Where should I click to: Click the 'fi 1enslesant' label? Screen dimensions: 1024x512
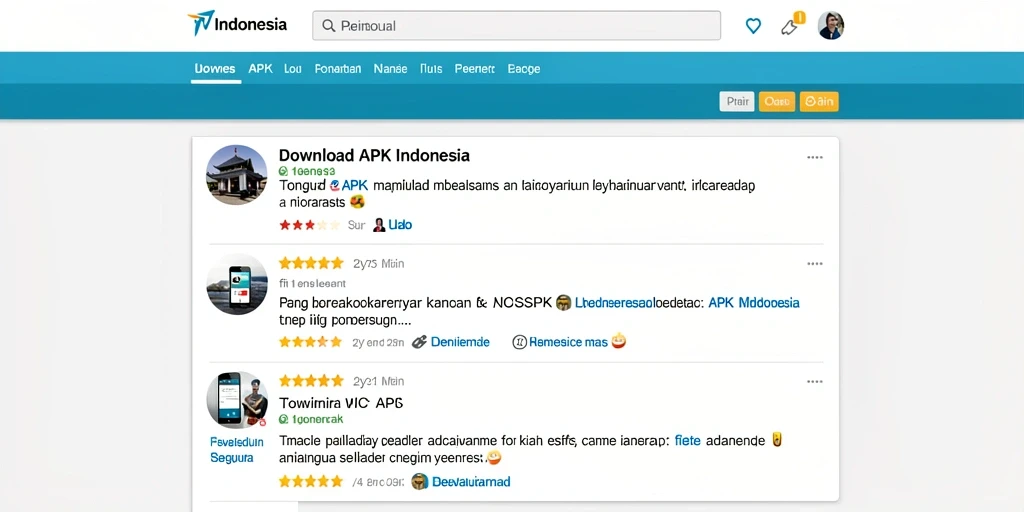(312, 283)
